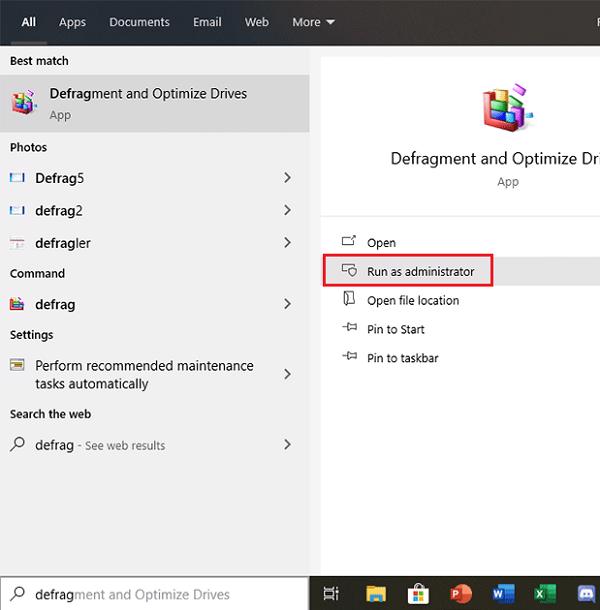Screen dimensions: 600x610
Task: Click the defrag command icon
Action: click(17, 304)
